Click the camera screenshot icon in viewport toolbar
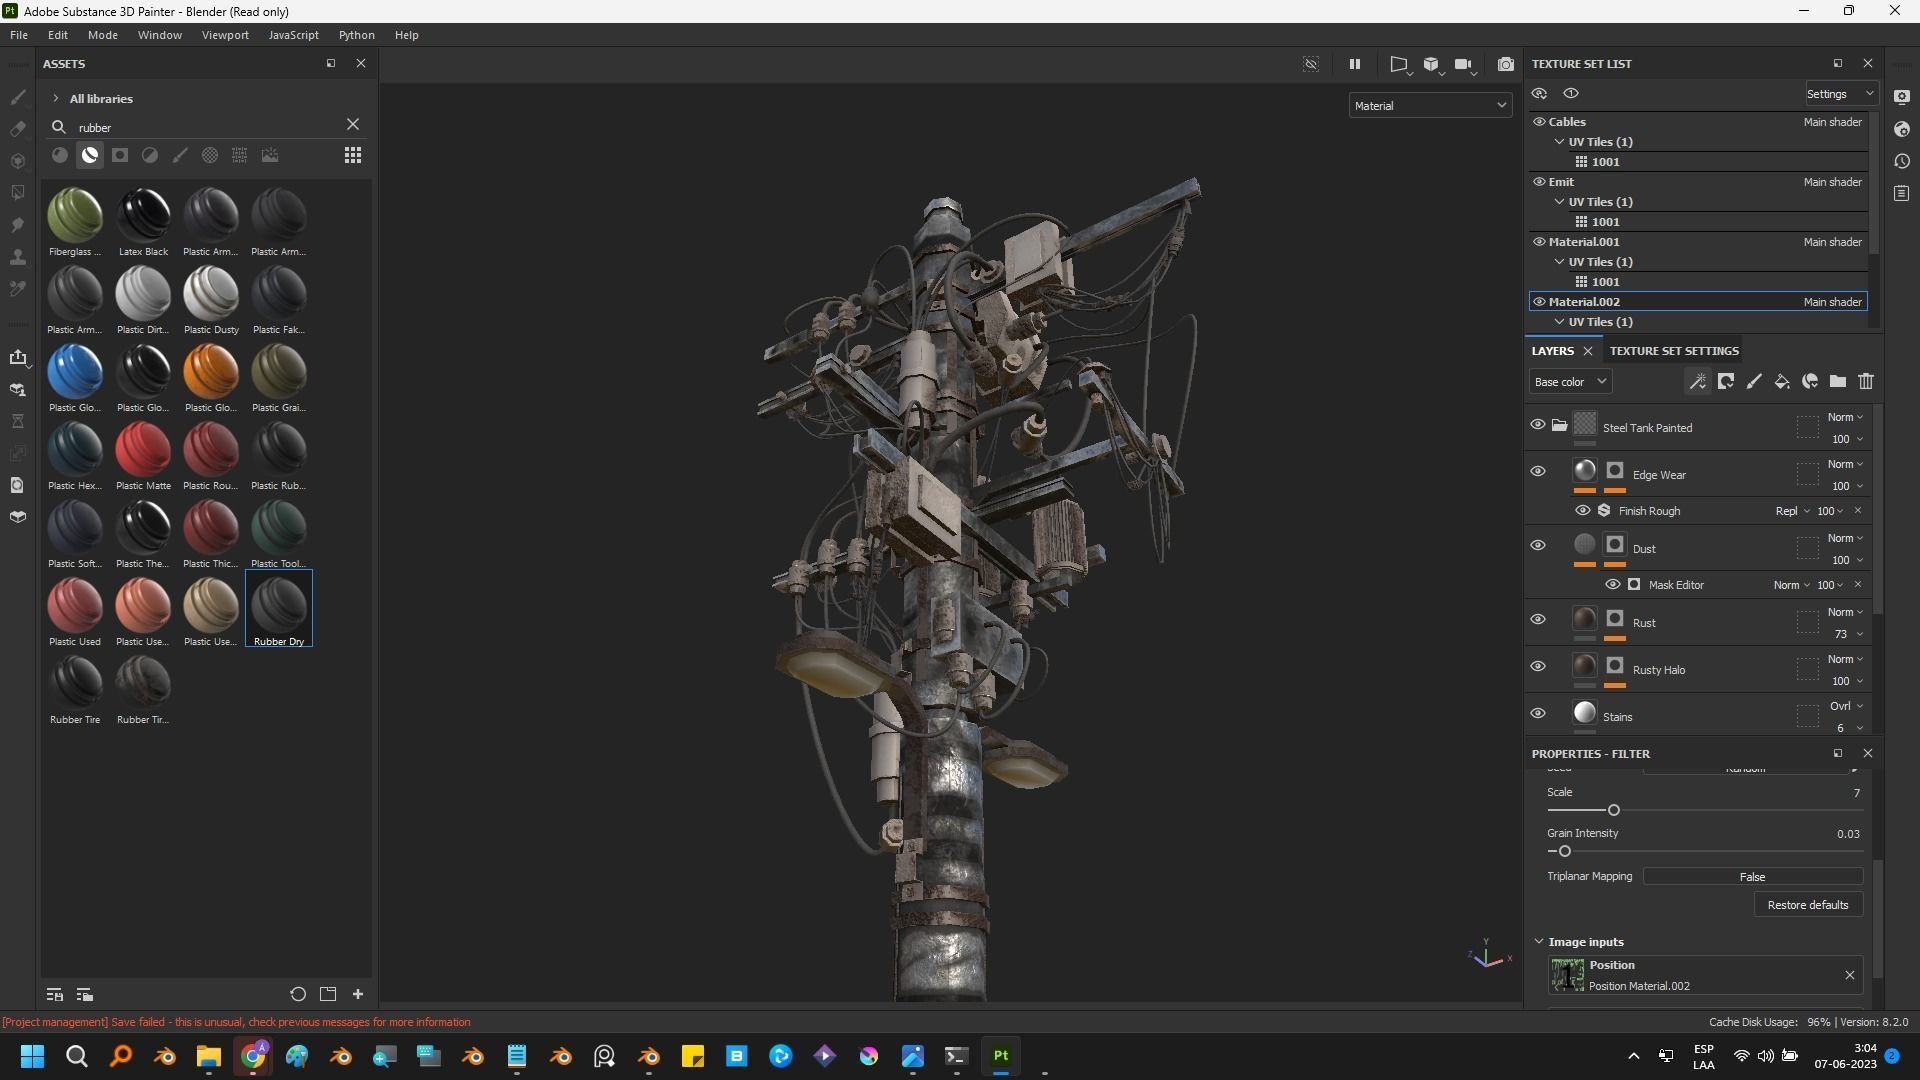Screen dimensions: 1920x1080 tap(1505, 64)
